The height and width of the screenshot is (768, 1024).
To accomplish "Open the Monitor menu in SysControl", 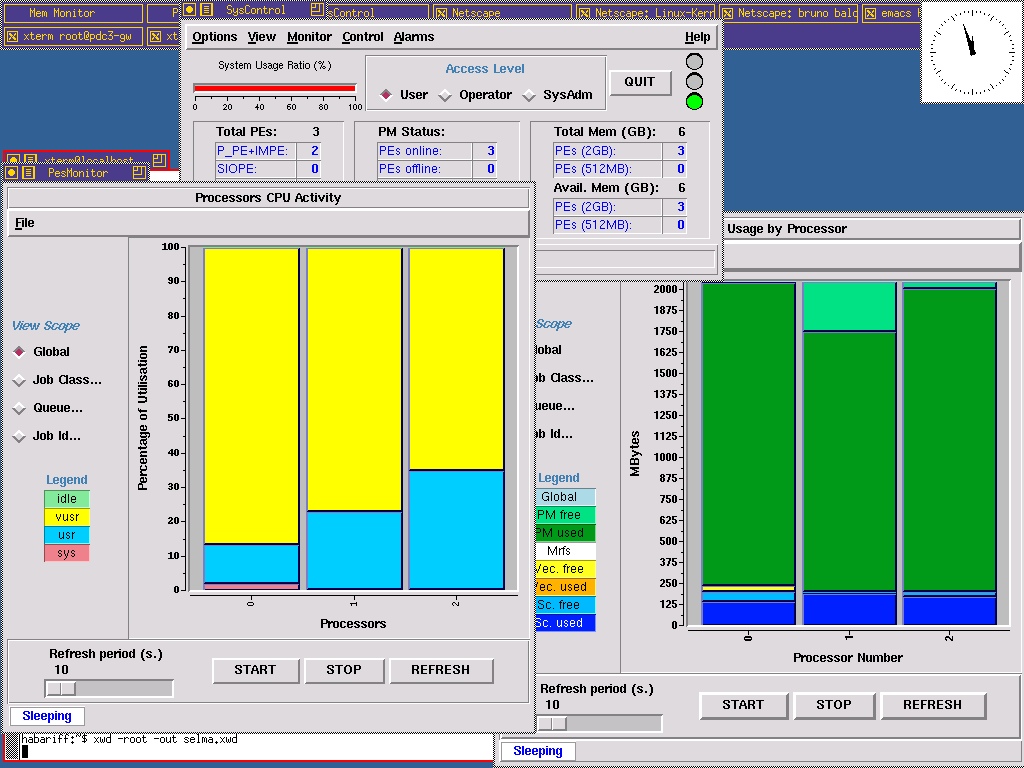I will tap(309, 37).
